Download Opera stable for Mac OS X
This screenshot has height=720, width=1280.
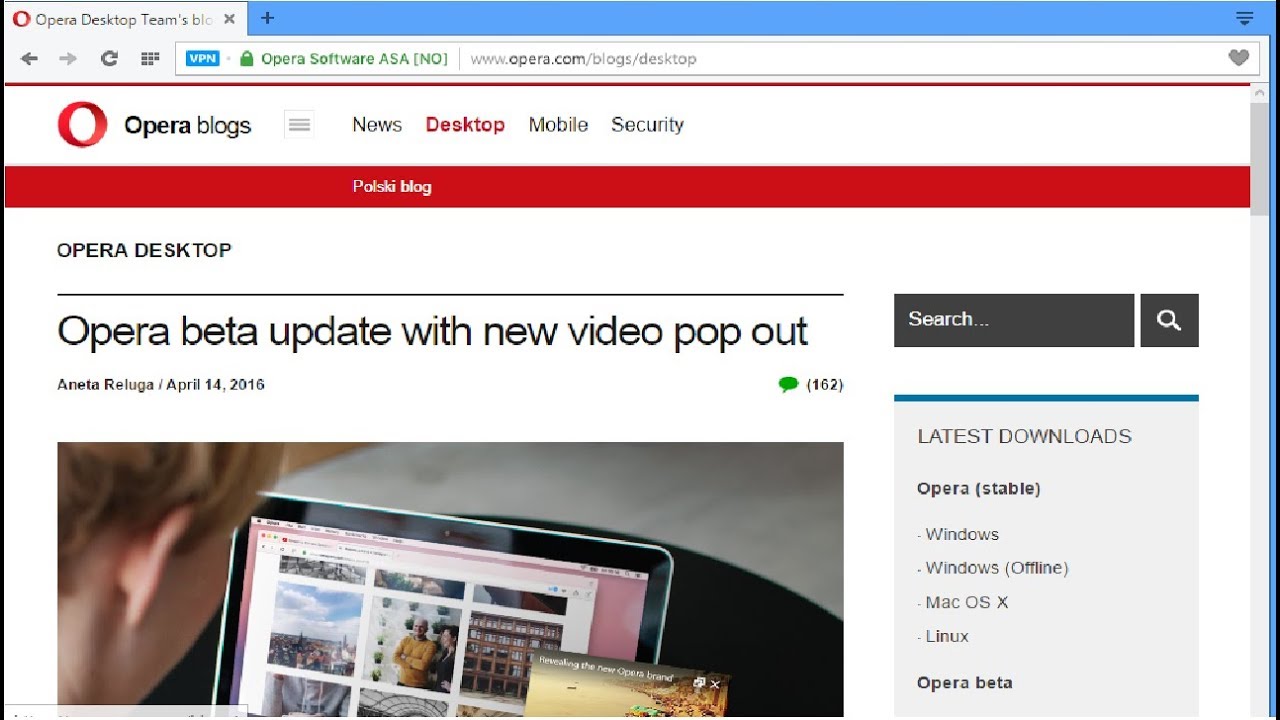tap(966, 602)
